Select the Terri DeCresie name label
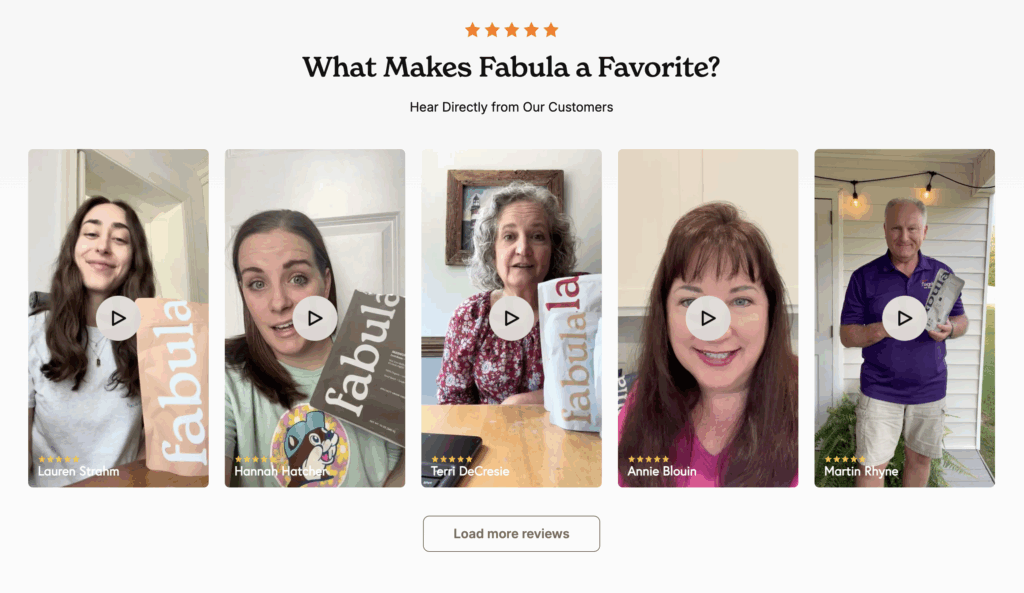Viewport: 1024px width, 593px height. pos(470,471)
